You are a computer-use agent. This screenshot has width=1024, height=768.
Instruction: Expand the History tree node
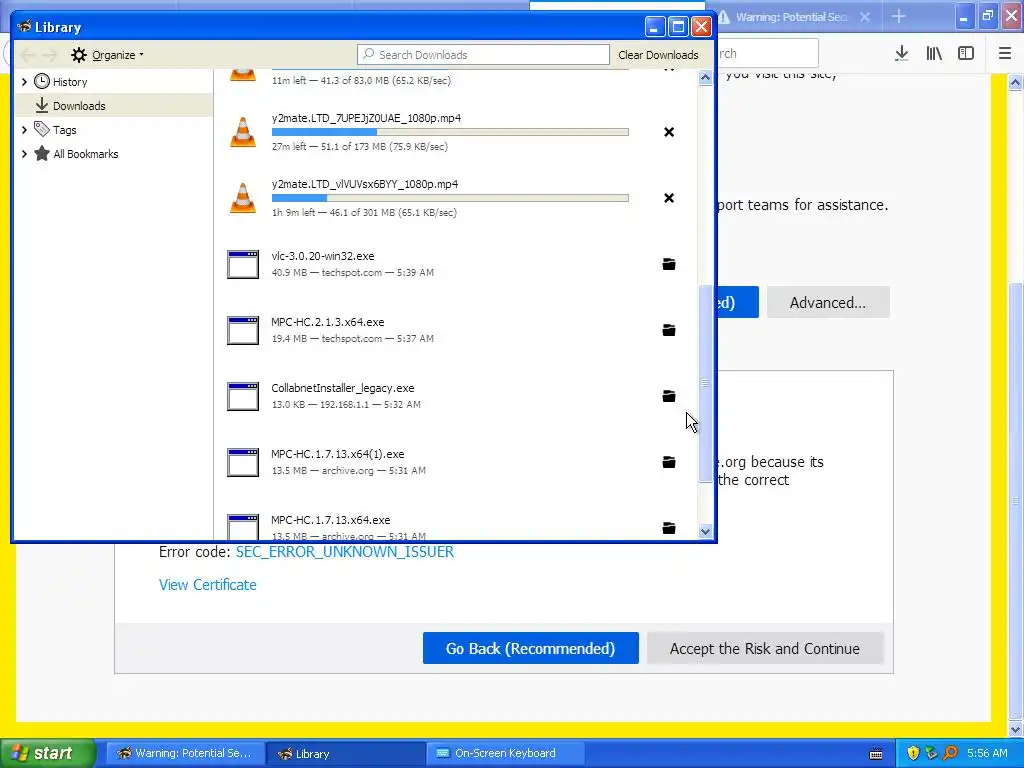coord(24,82)
